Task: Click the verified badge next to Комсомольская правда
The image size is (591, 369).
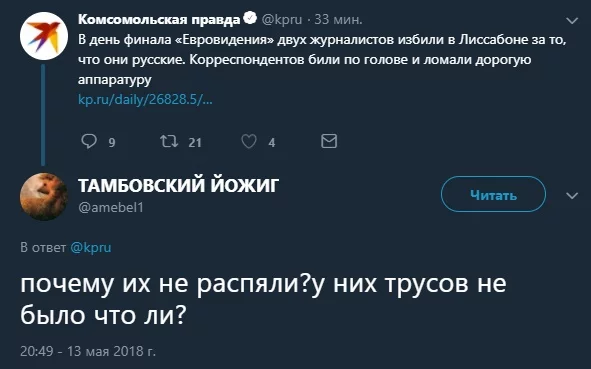Action: pyautogui.click(x=250, y=18)
